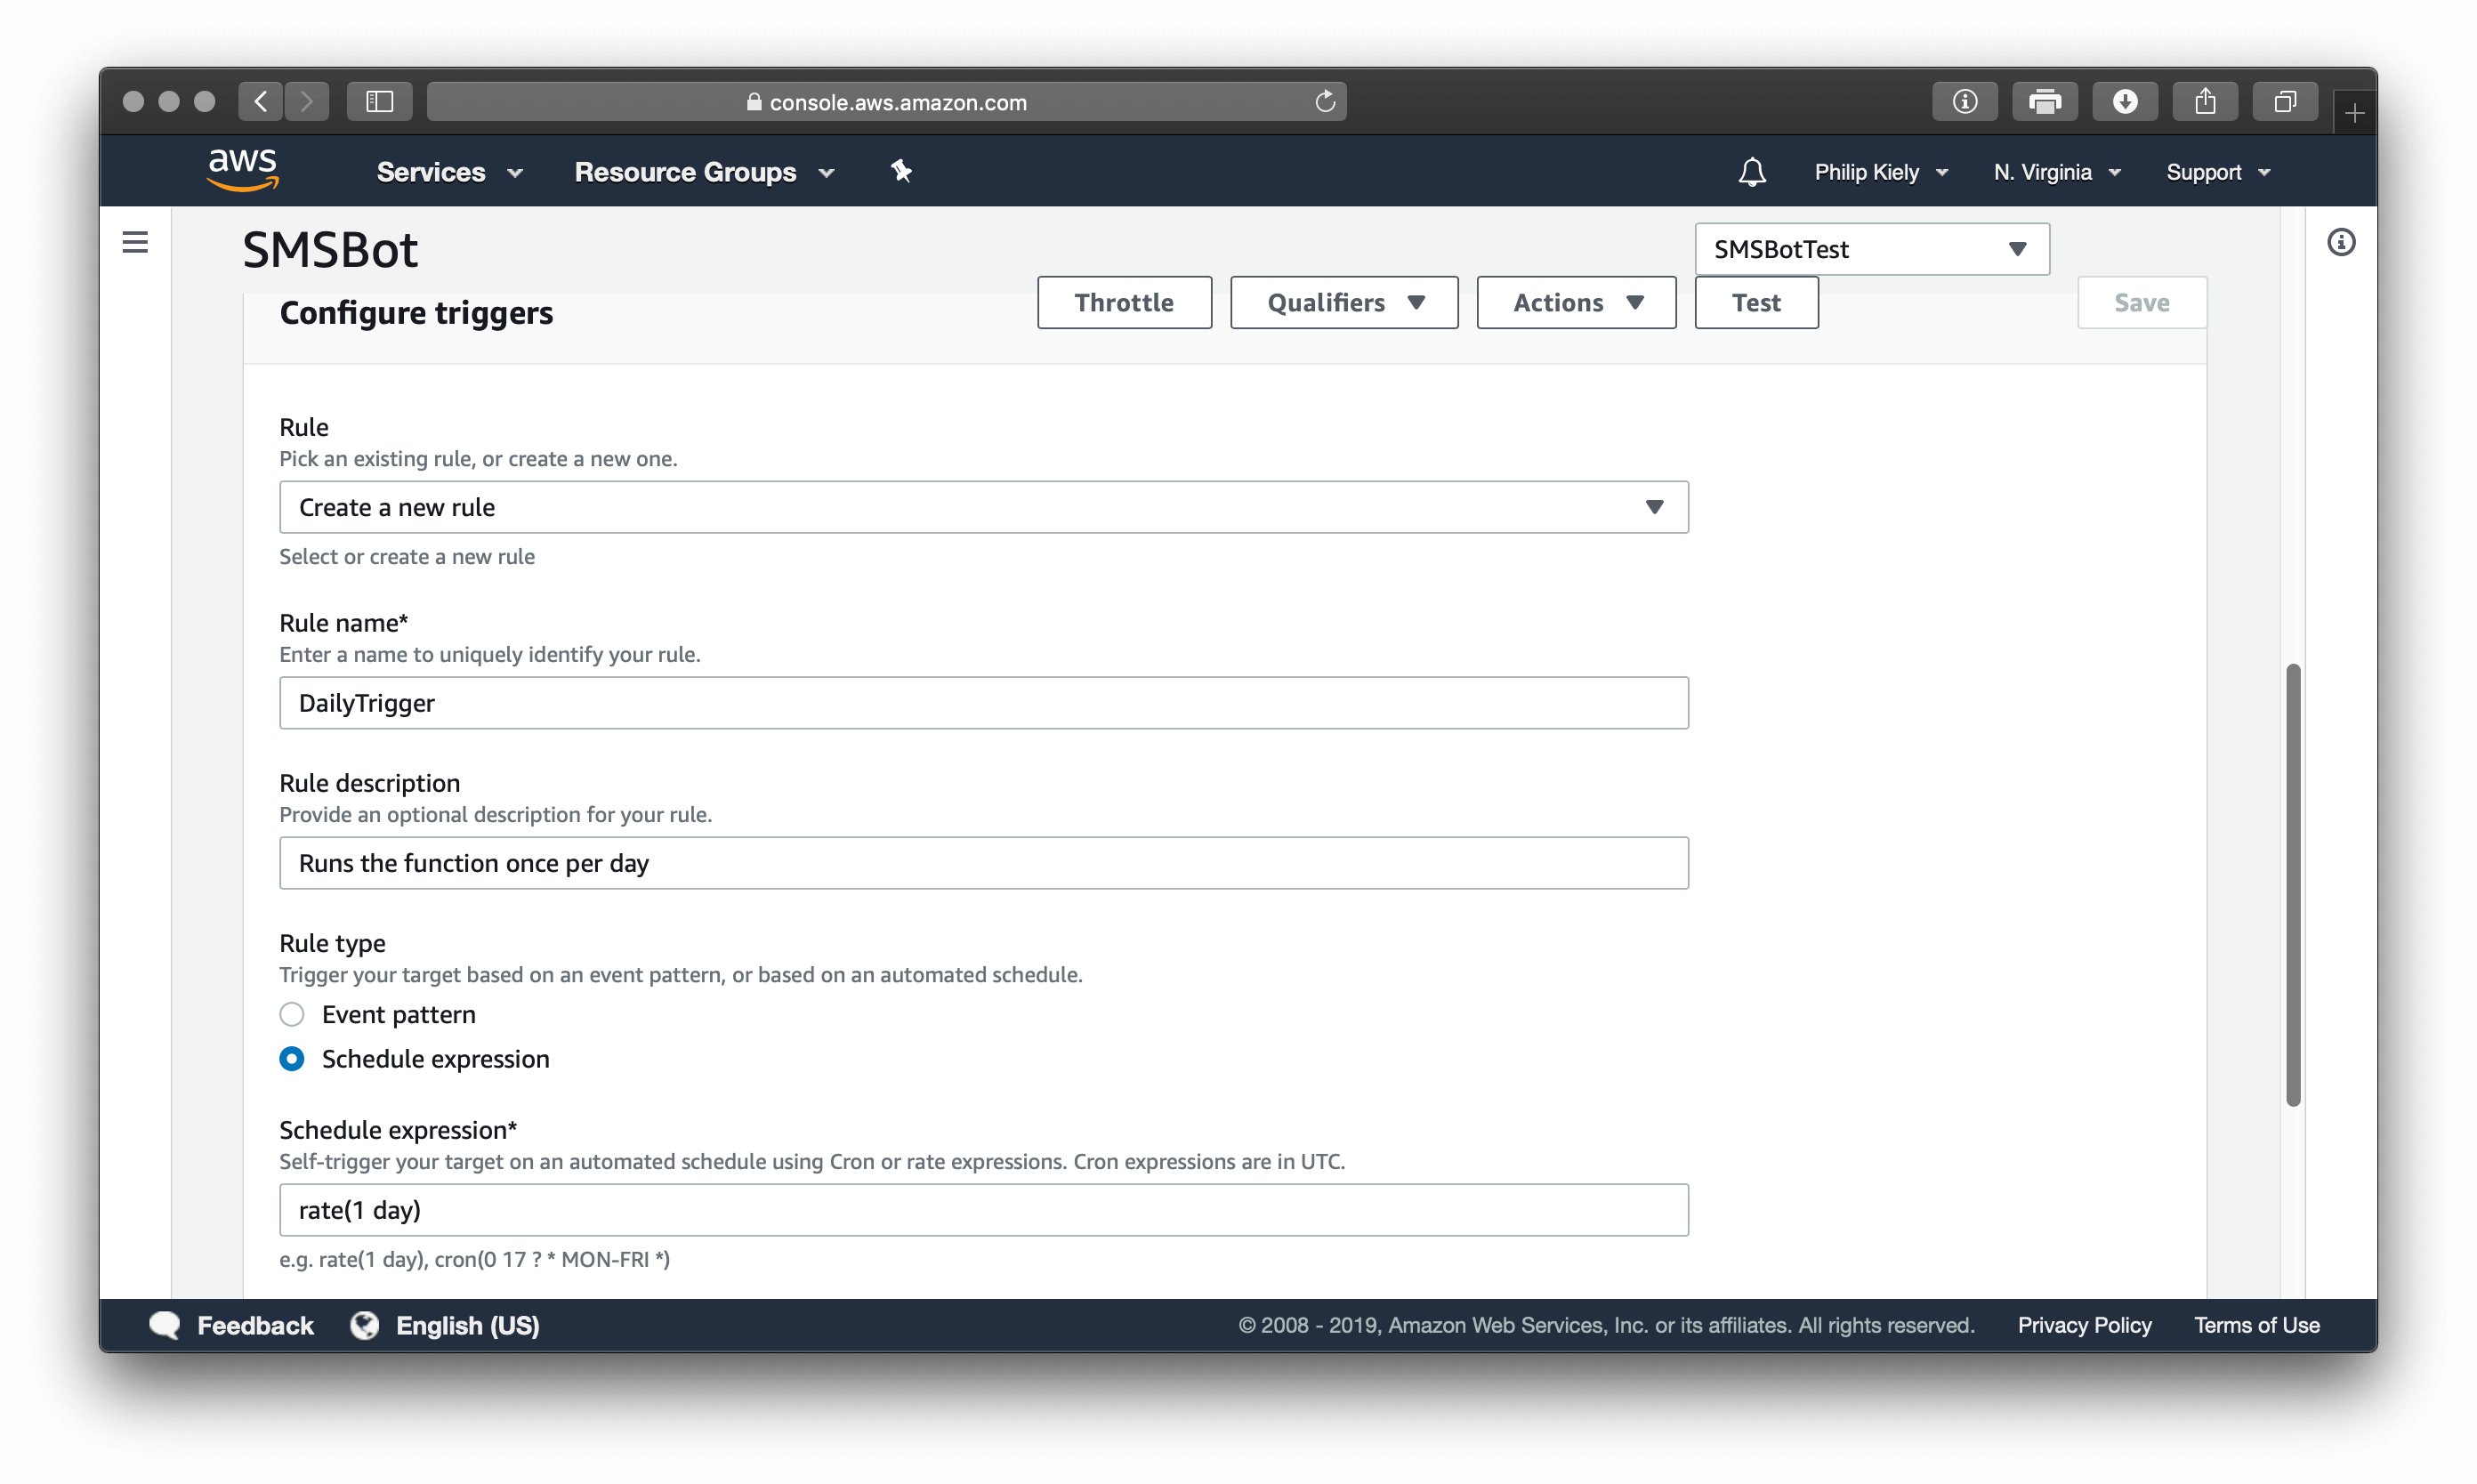Screen dimensions: 2477x1484
Task: Click the browser address bar
Action: (886, 101)
